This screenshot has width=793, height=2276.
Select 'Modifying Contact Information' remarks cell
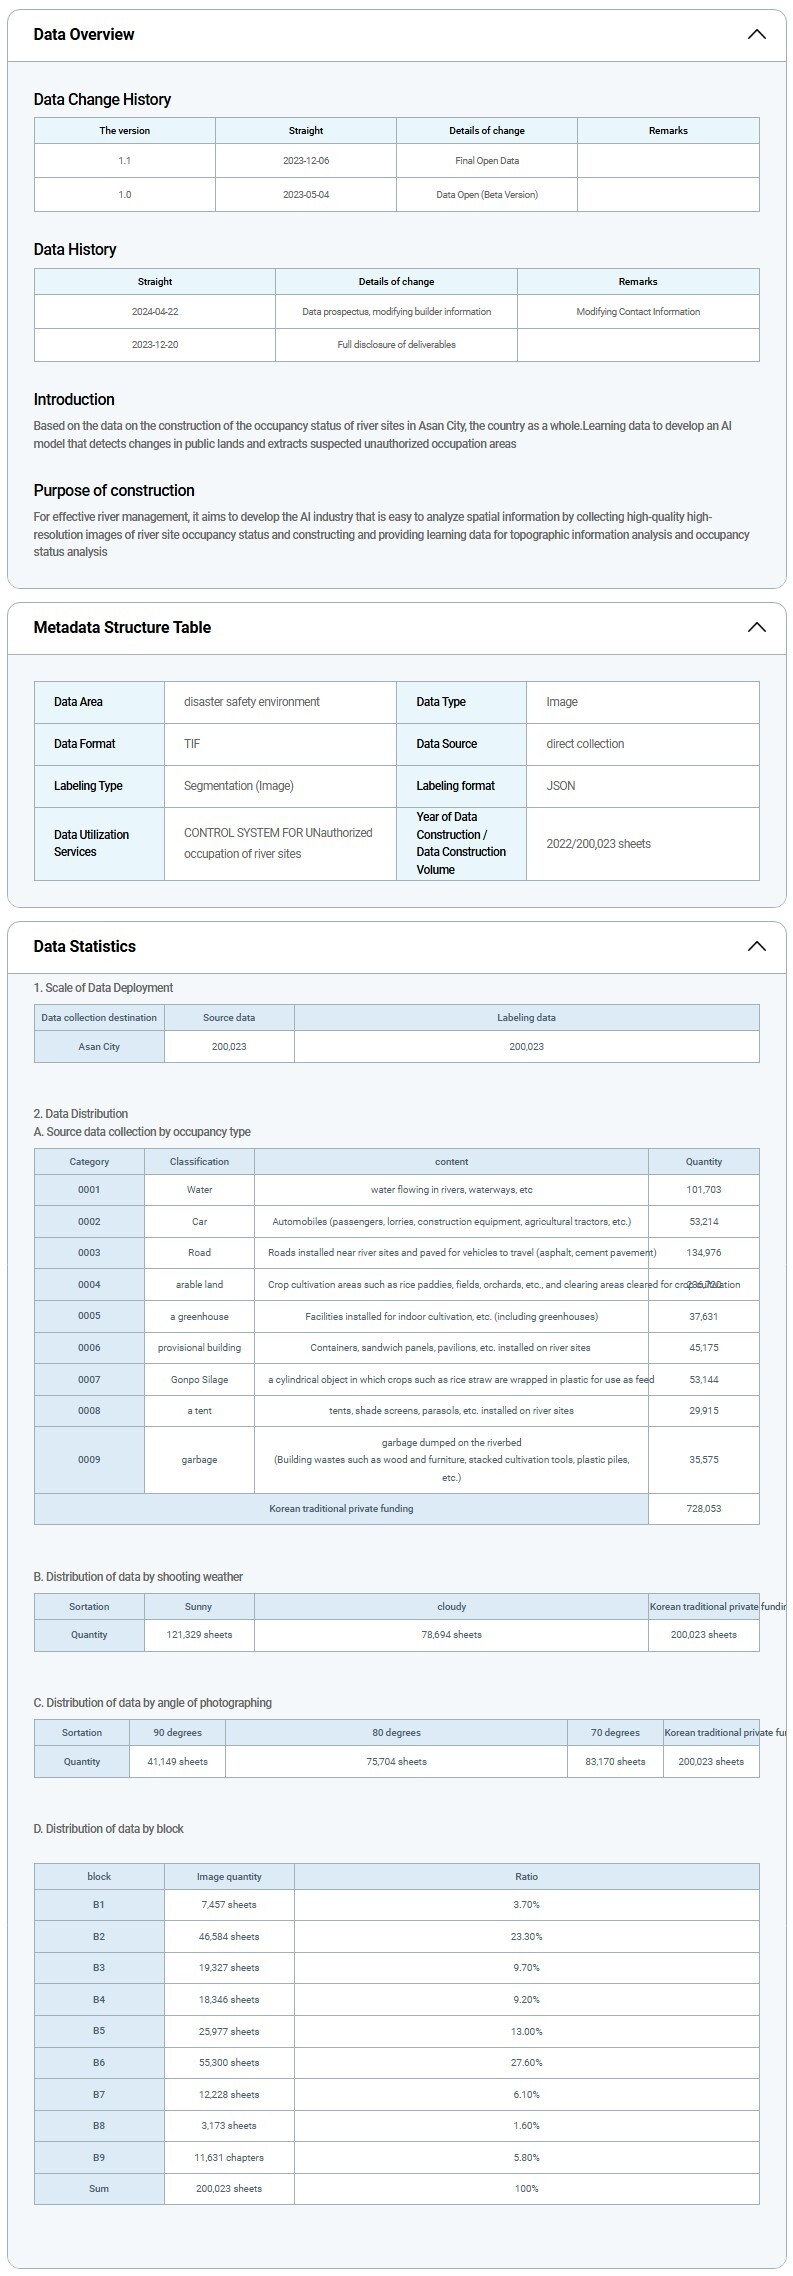click(638, 312)
